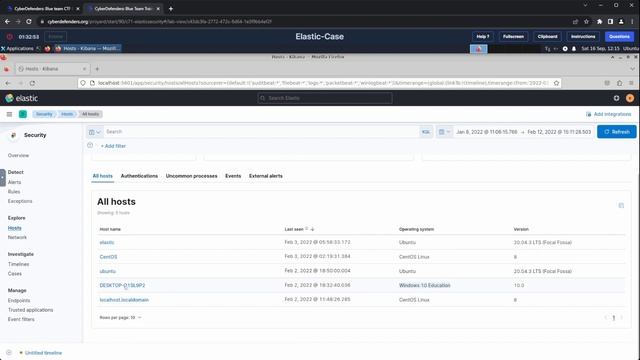Click the filter options icon beside Add filter
The height and width of the screenshot is (360, 640).
90,145
